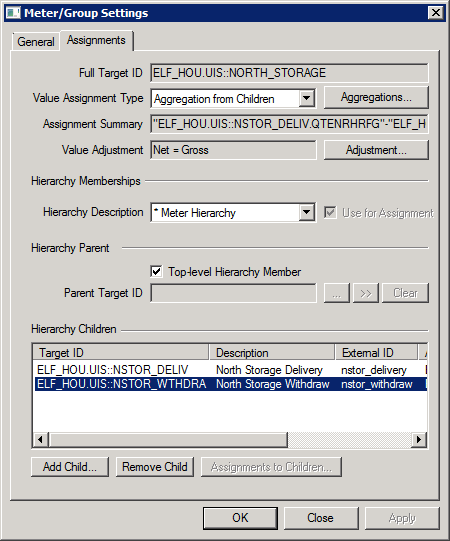
Task: Click the nstor_withdraw external ID cell
Action: [377, 384]
